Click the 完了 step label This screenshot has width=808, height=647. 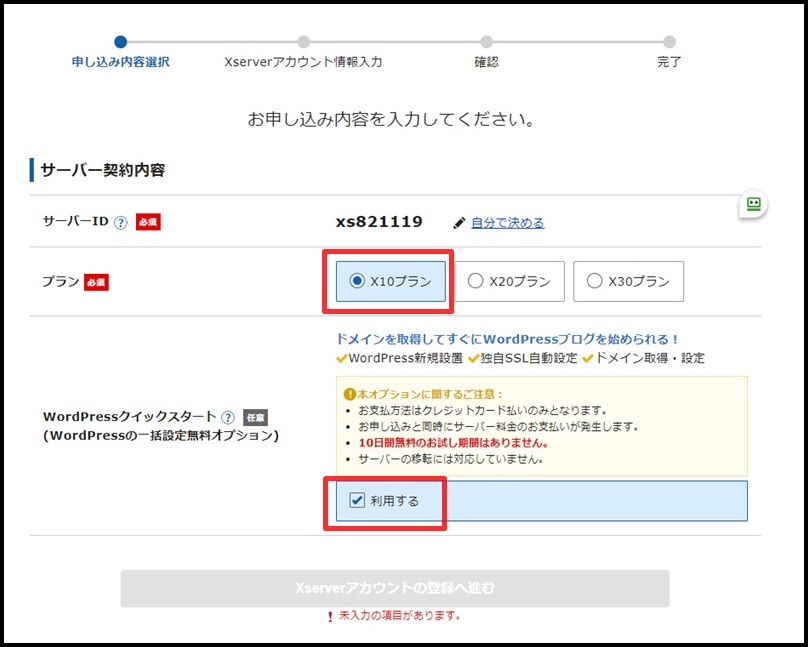669,62
